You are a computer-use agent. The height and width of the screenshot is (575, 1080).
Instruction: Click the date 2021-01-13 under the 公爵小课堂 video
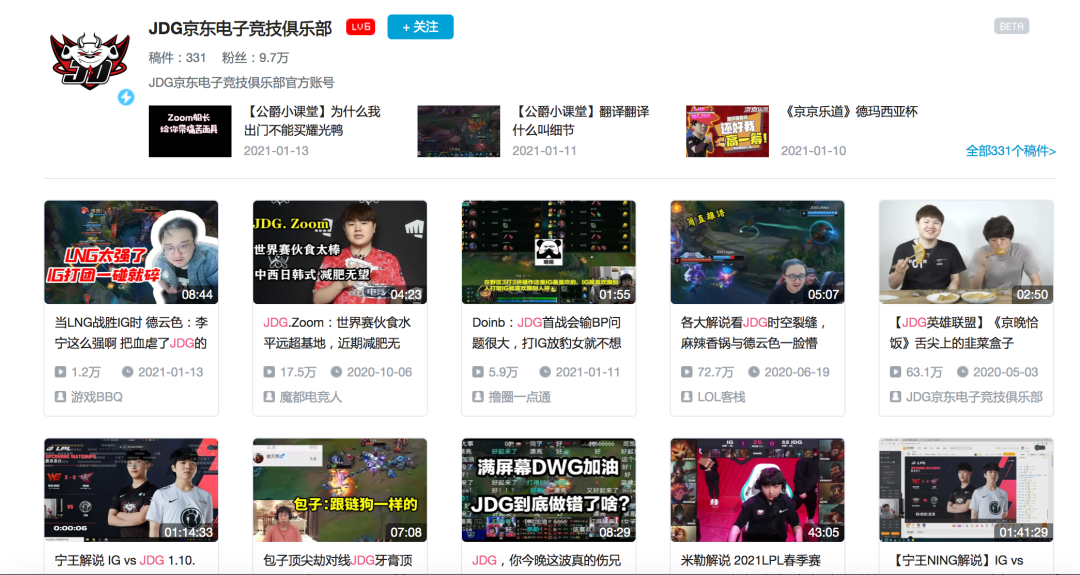[276, 151]
